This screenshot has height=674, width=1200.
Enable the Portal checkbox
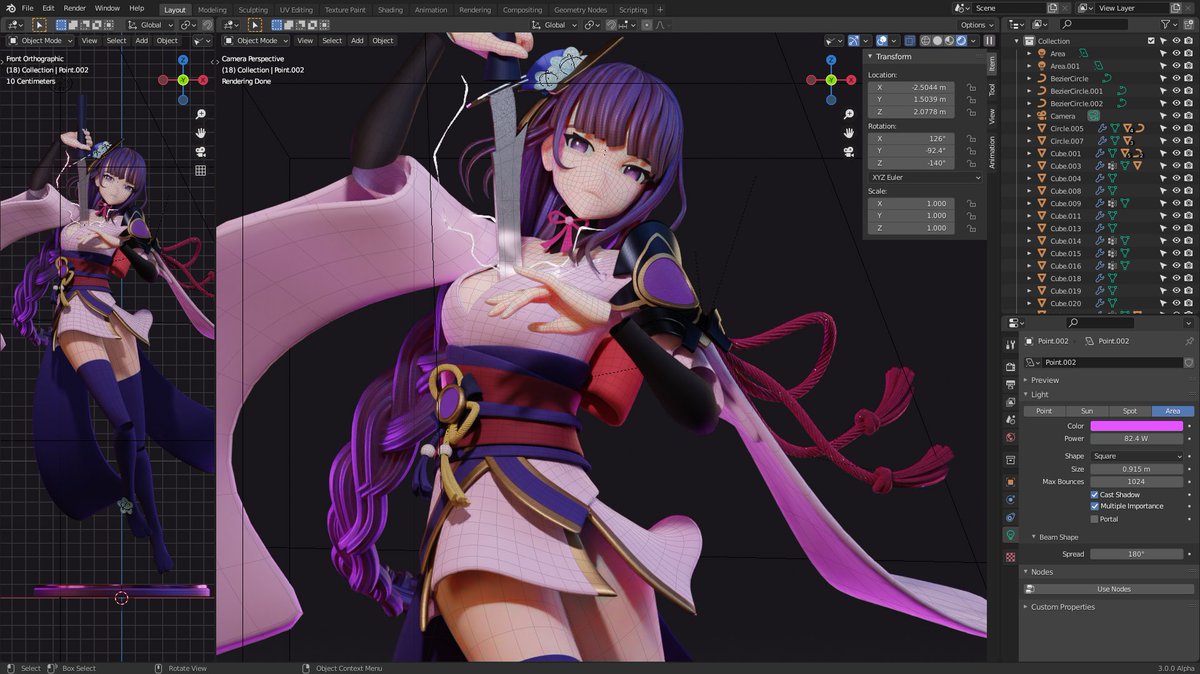pyautogui.click(x=1095, y=519)
